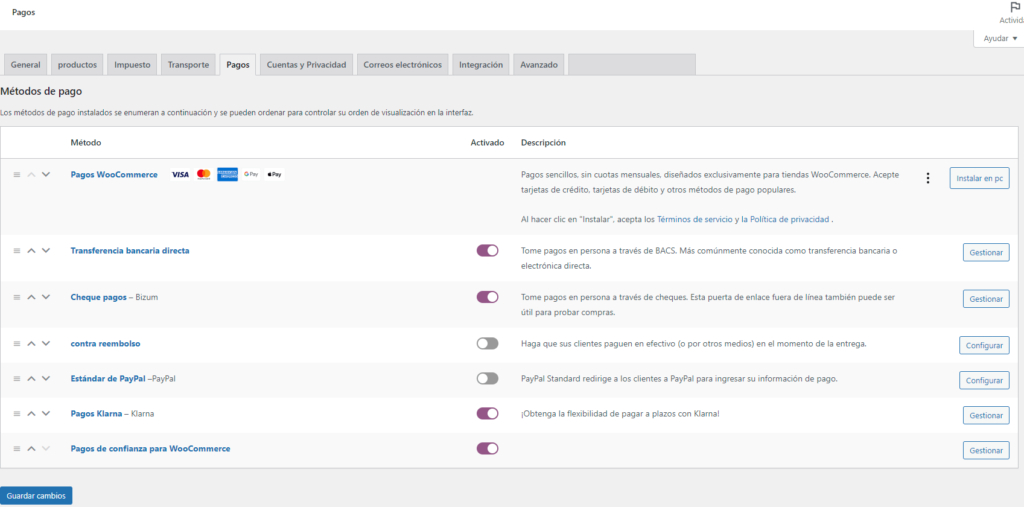Click the drag handle of Estándar de PayPal row
The width and height of the screenshot is (1024, 507).
[17, 378]
